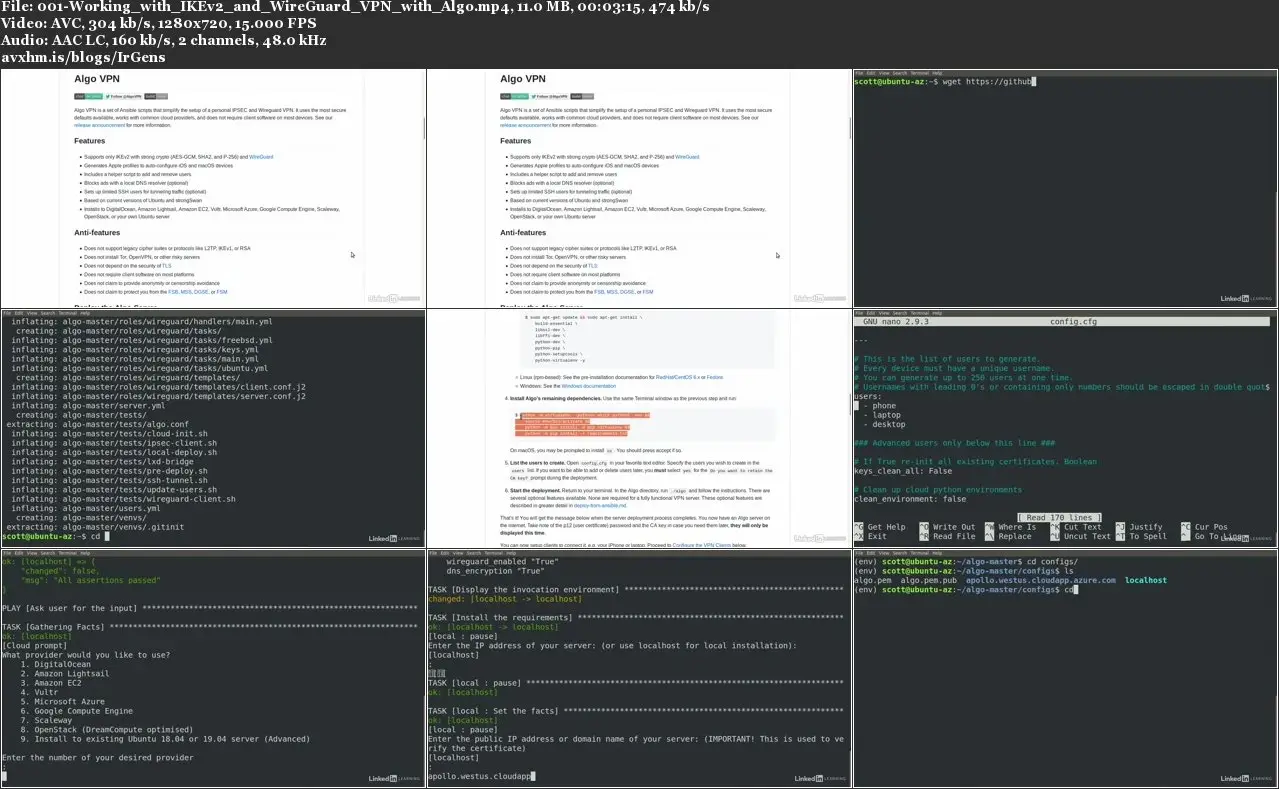1279x789 pixels.
Task: Open the thumbnail showing the wget github command
Action: click(1065, 188)
